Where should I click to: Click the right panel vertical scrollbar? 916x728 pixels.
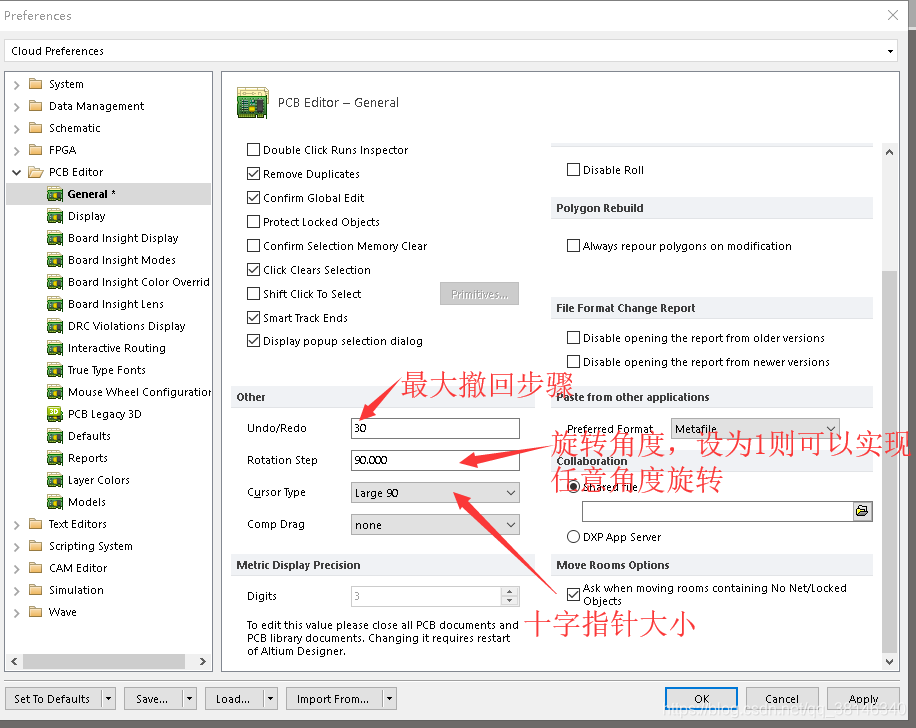(x=889, y=461)
